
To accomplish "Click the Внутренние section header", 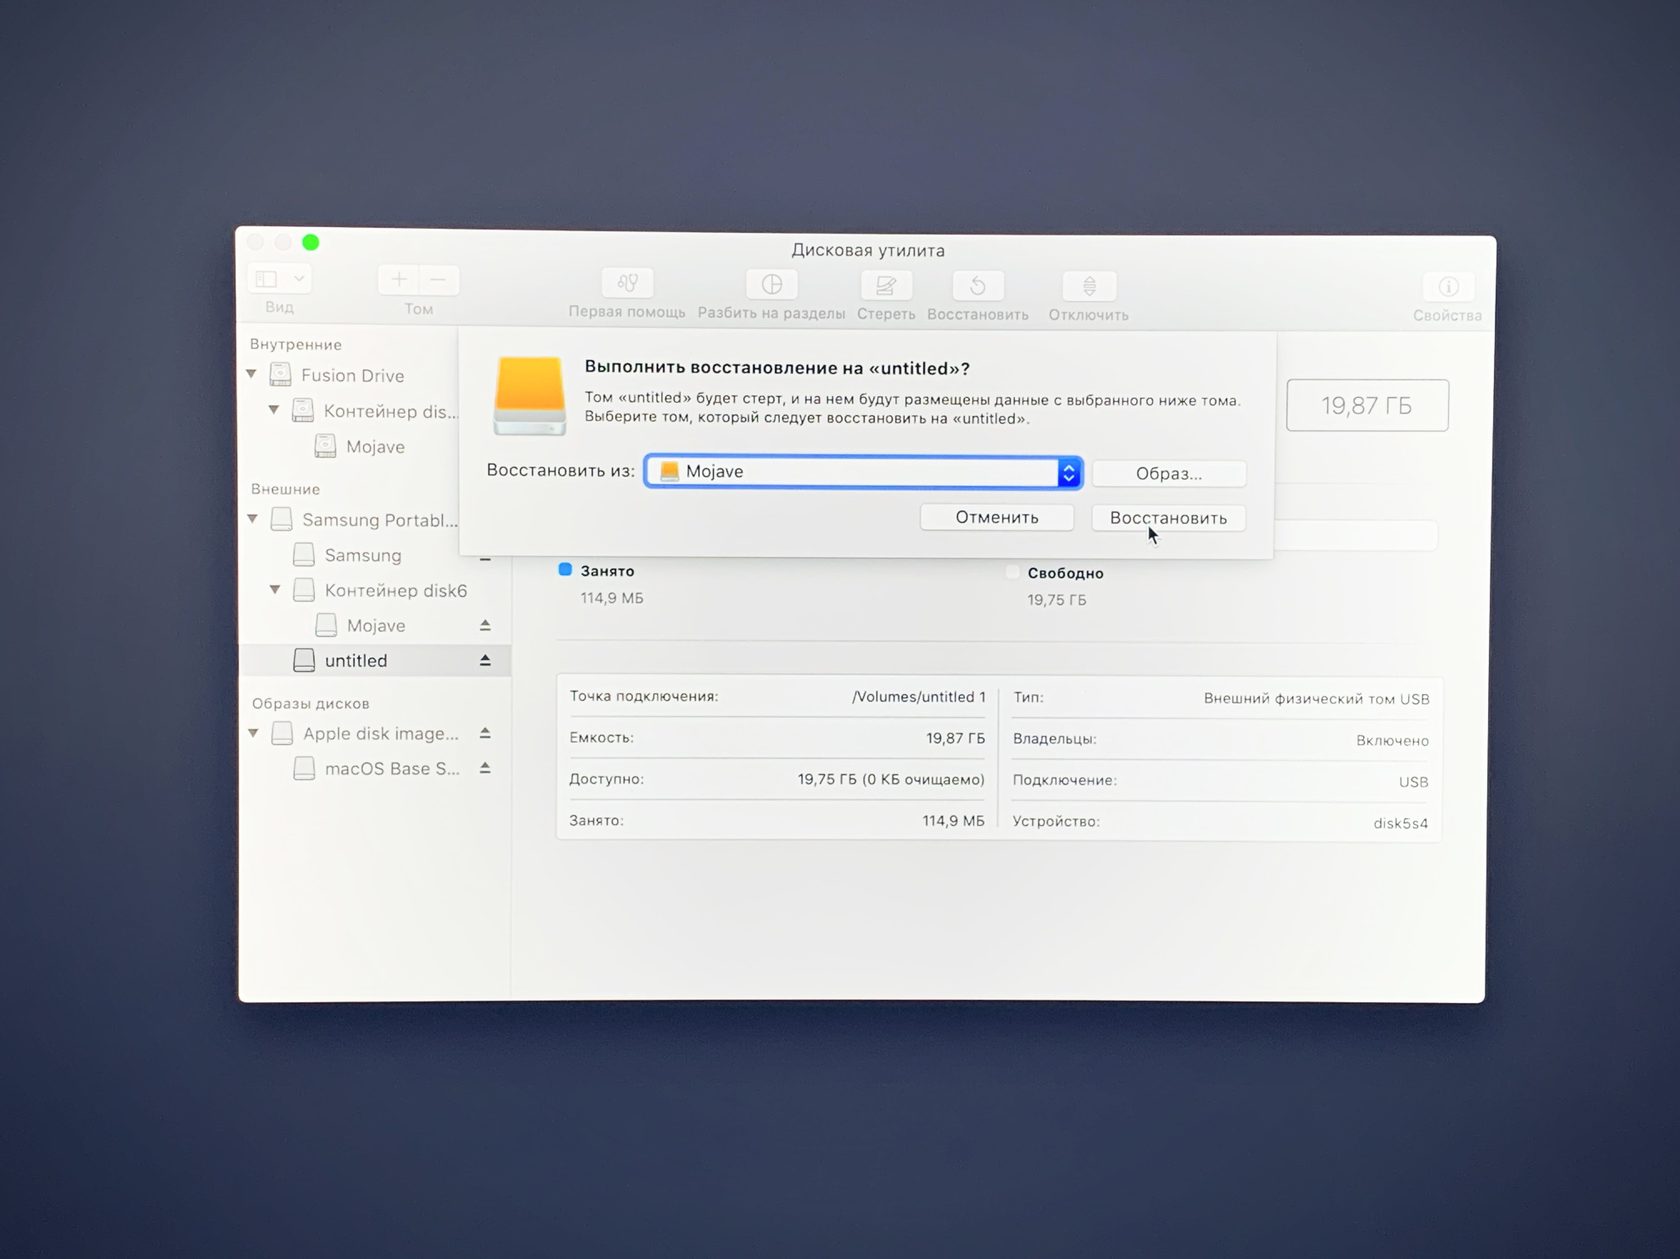I will point(296,344).
